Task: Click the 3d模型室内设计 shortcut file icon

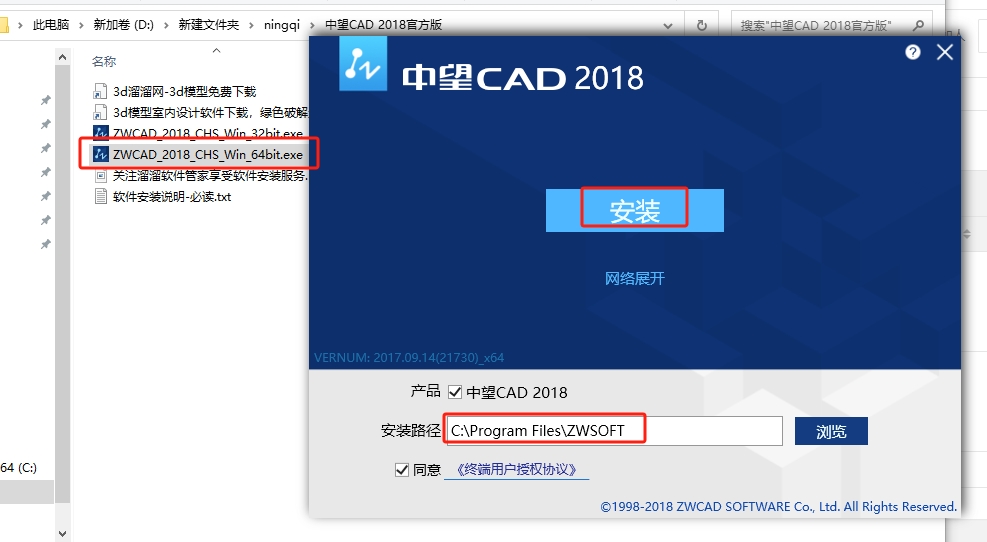Action: (99, 113)
